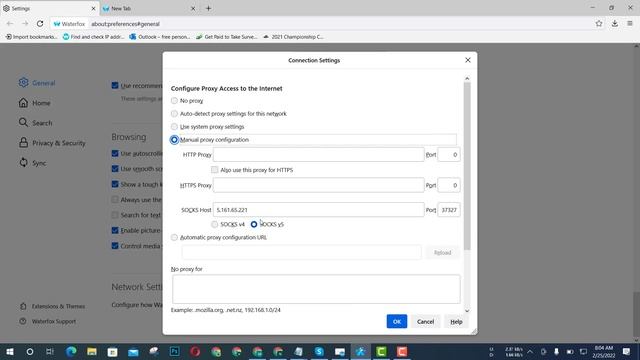Select the No proxy option
Image resolution: width=640 pixels, height=360 pixels.
[174, 100]
